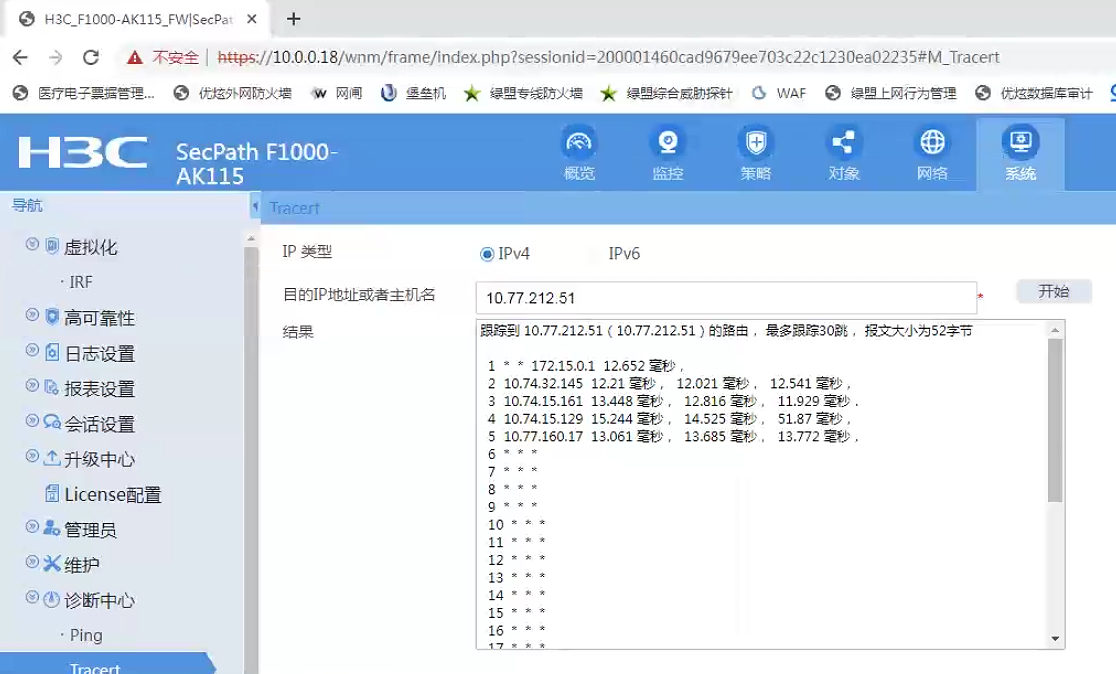Open 优炫数据库审计 bookmark
The width and height of the screenshot is (1116, 674).
pyautogui.click(x=1033, y=93)
